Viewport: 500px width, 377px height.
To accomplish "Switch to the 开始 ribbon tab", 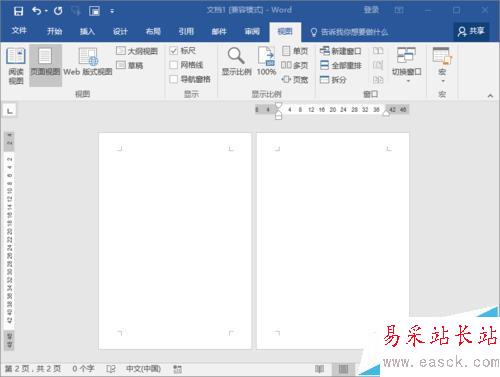I will [x=54, y=31].
